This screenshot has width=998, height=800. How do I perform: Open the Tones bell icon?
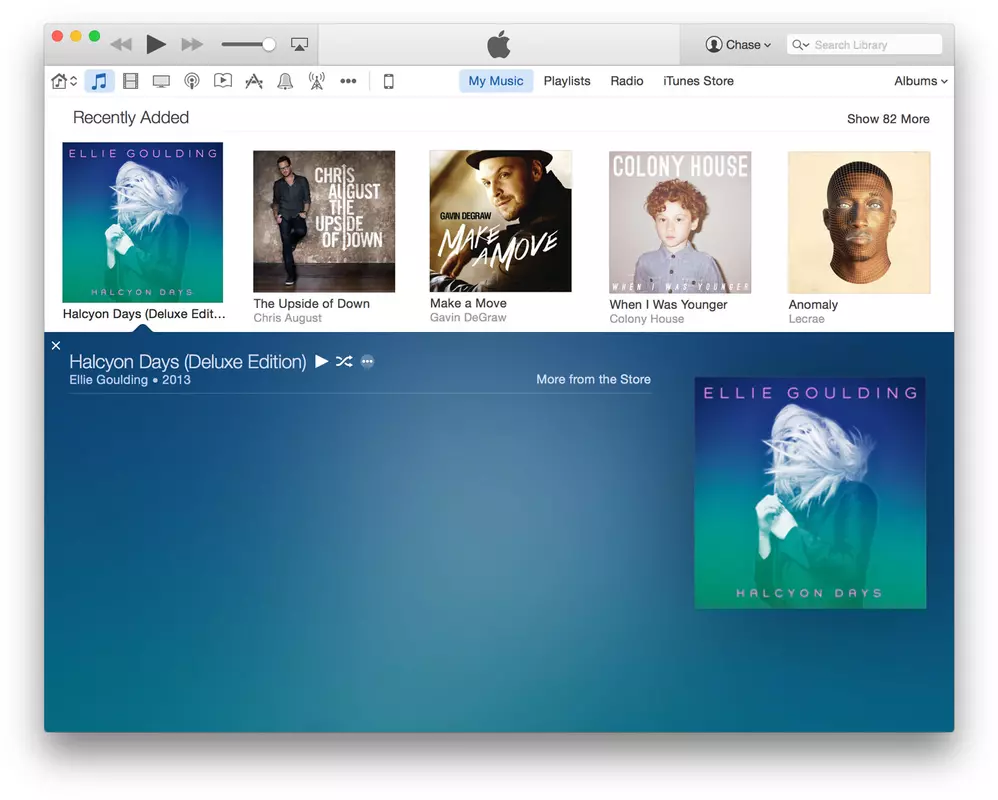285,81
